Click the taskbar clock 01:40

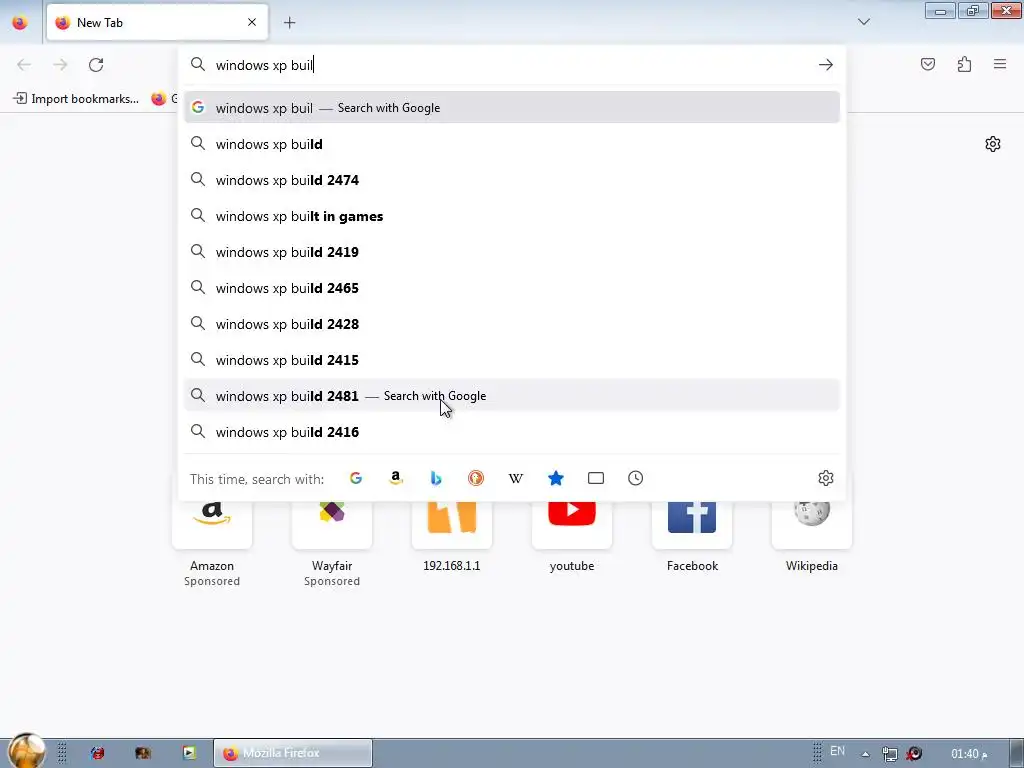pos(968,754)
